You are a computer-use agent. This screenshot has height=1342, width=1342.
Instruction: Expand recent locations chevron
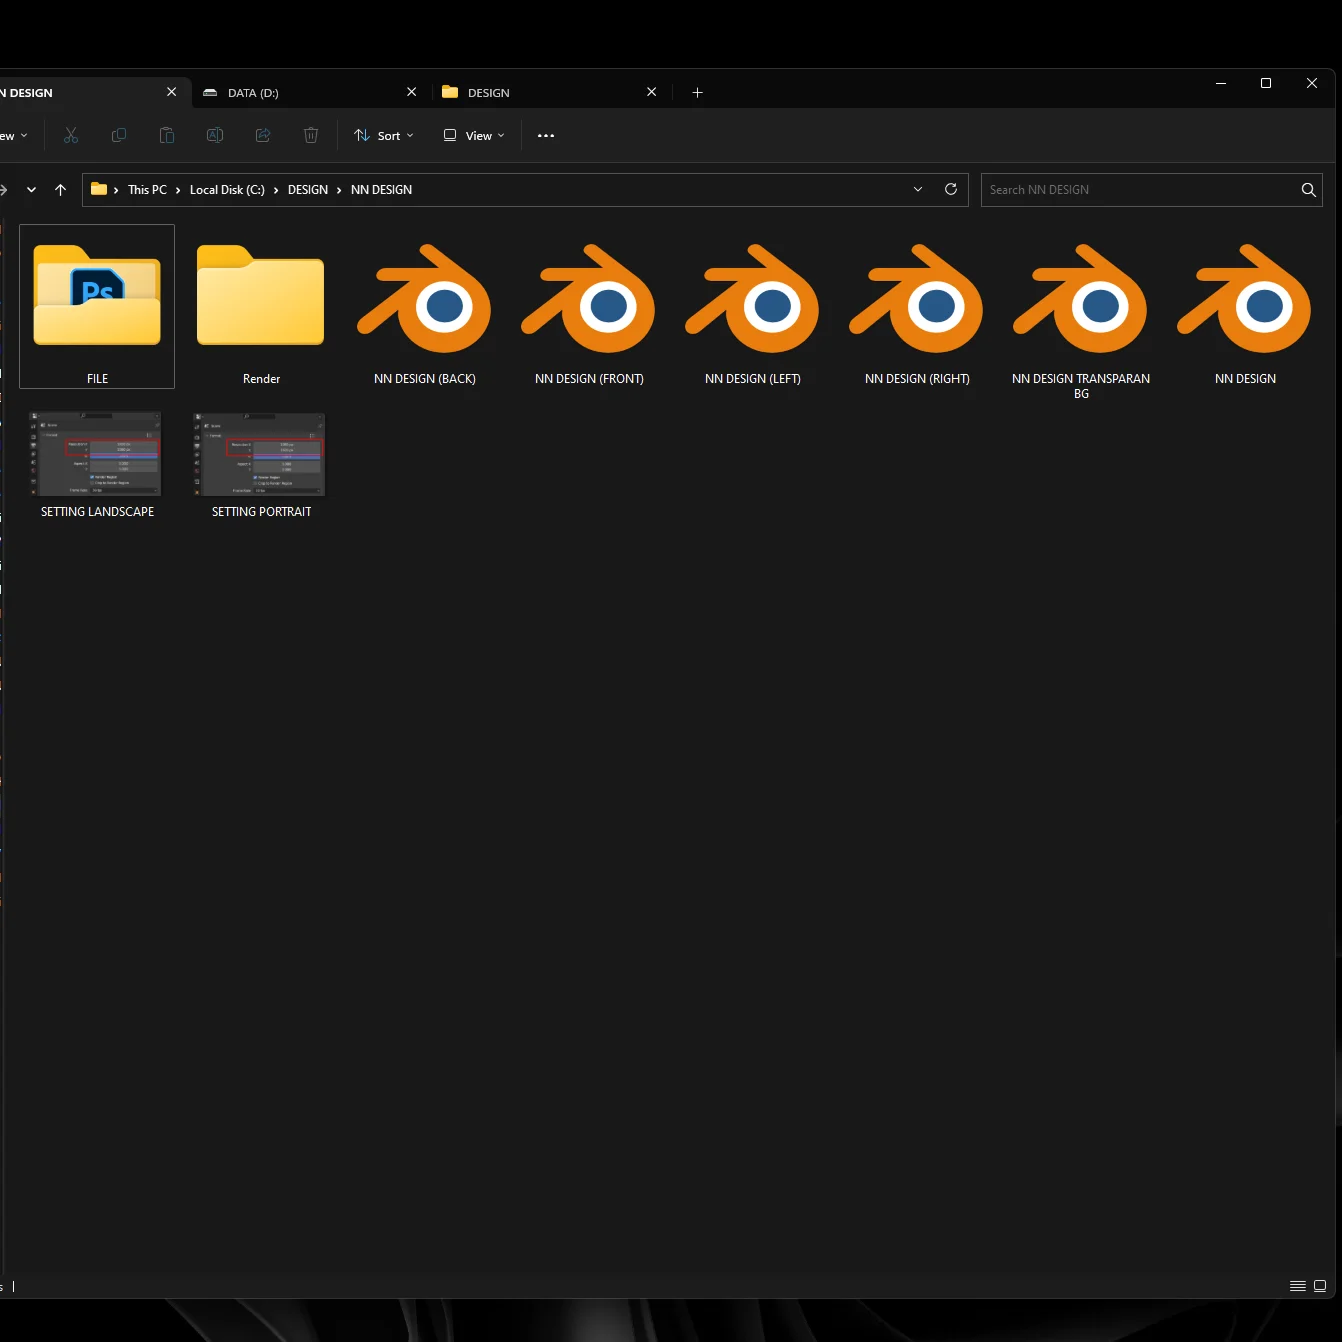click(x=31, y=189)
